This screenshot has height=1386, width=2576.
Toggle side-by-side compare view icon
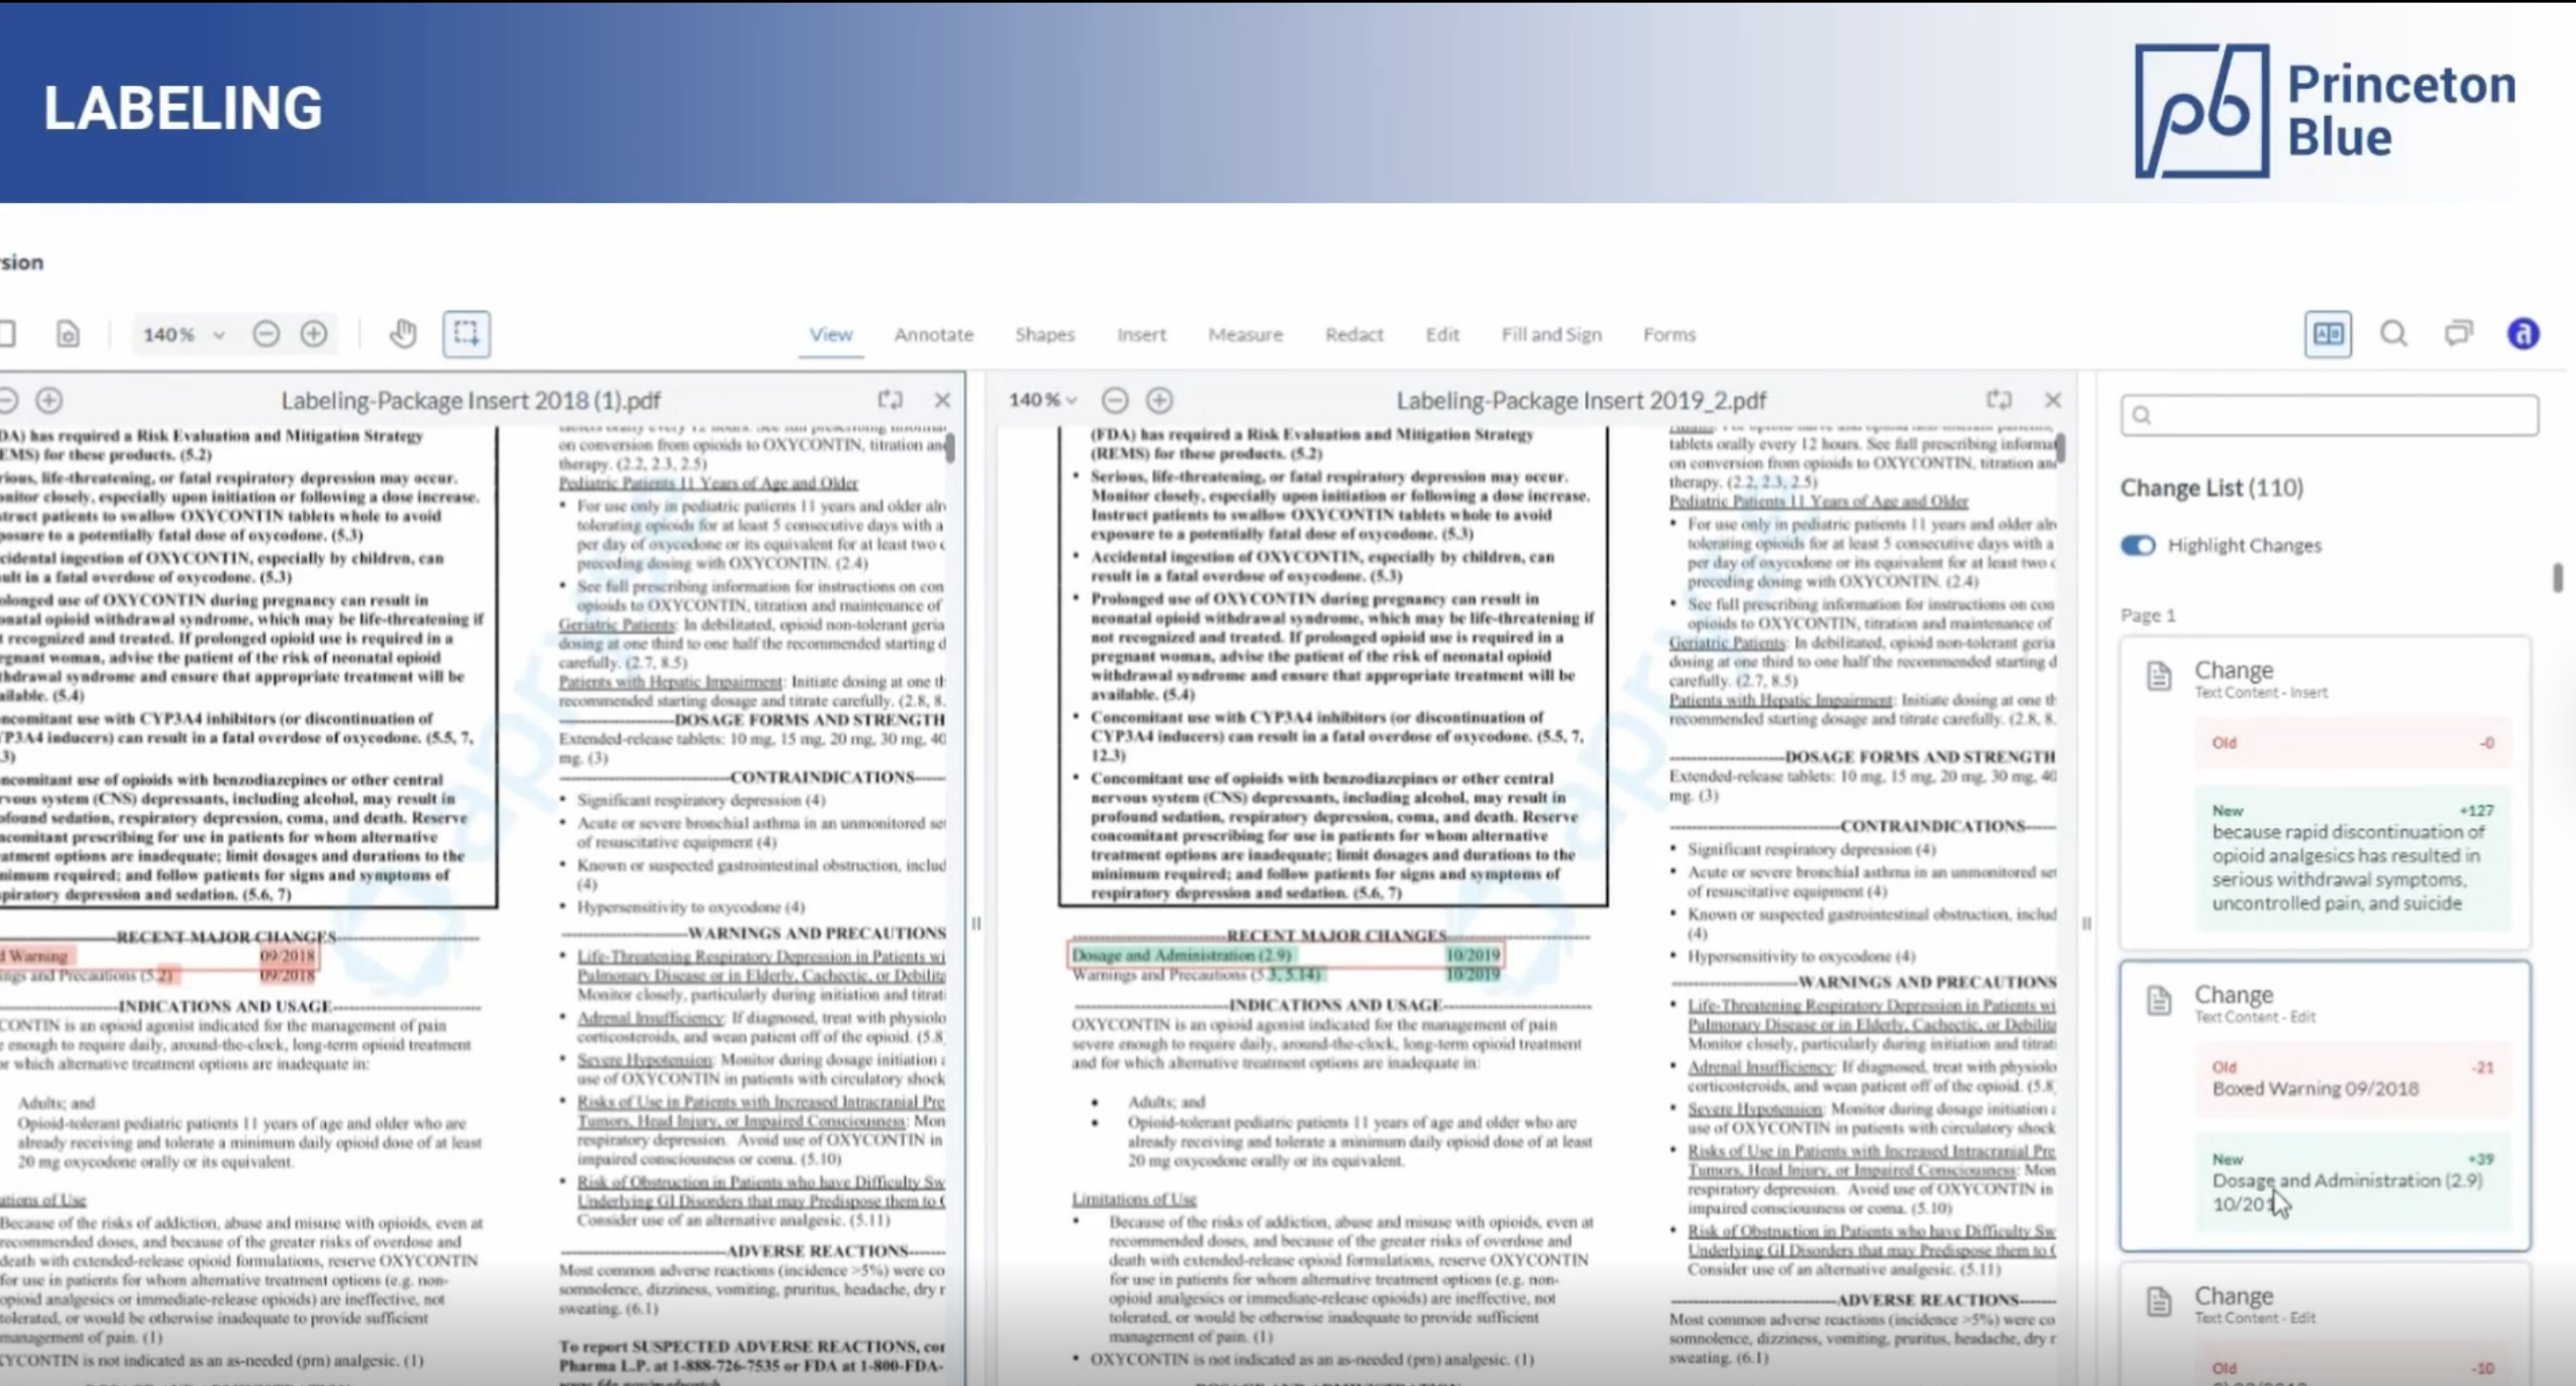point(2327,334)
